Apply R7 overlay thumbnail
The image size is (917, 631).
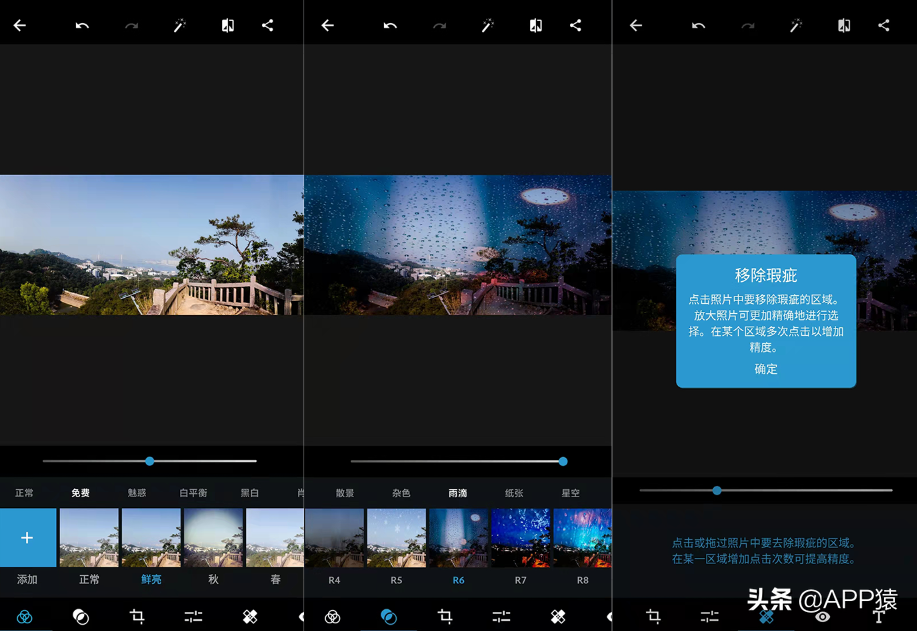pyautogui.click(x=520, y=537)
